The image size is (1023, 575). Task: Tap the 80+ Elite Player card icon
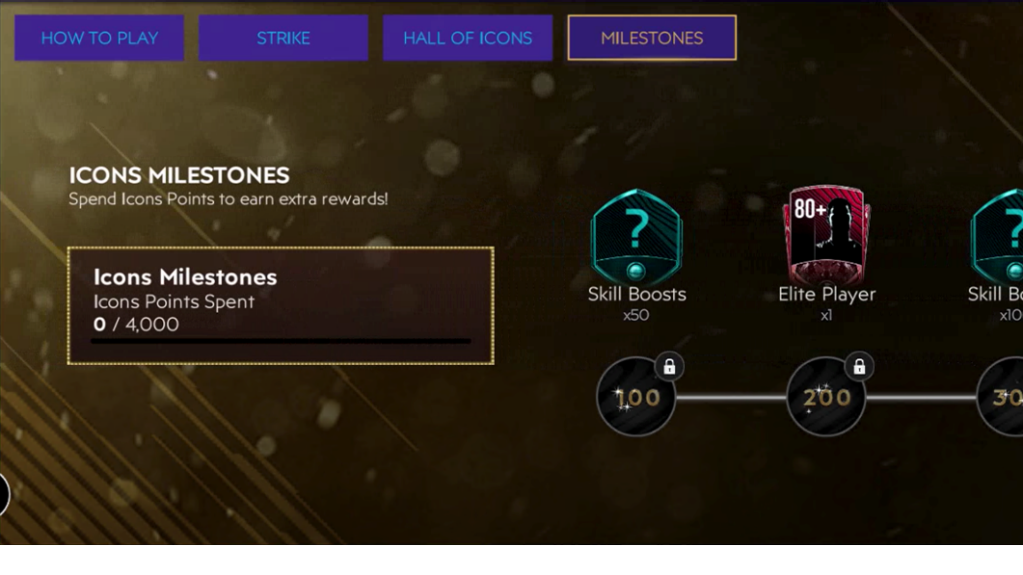[826, 235]
